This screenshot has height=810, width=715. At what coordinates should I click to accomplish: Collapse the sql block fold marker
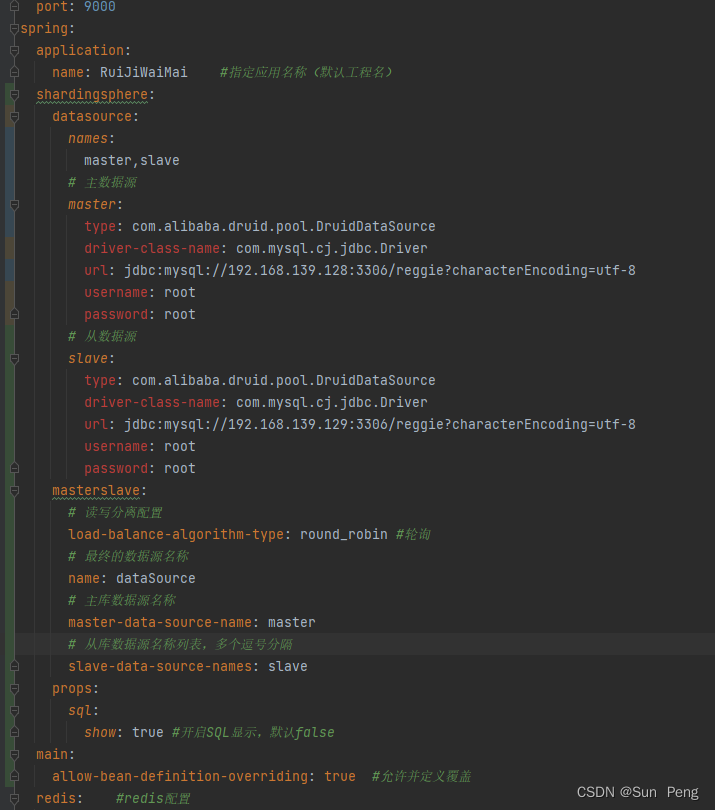pyautogui.click(x=14, y=711)
